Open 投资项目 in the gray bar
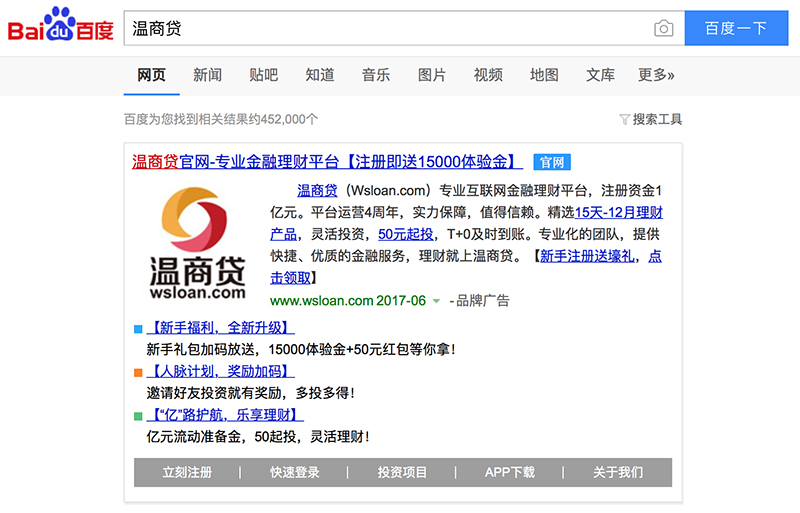The width and height of the screenshot is (800, 513). (x=402, y=473)
